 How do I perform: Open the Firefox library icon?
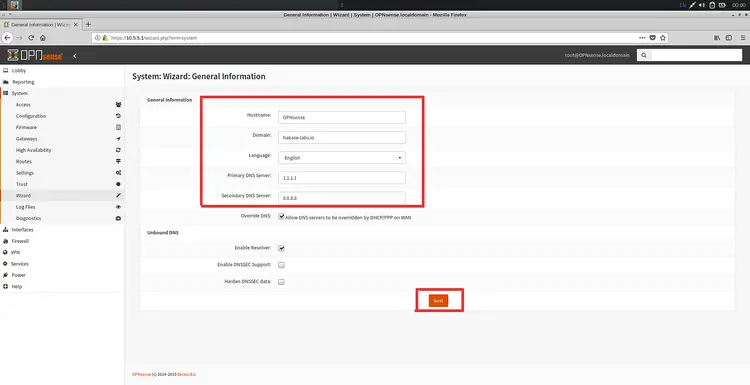click(717, 38)
